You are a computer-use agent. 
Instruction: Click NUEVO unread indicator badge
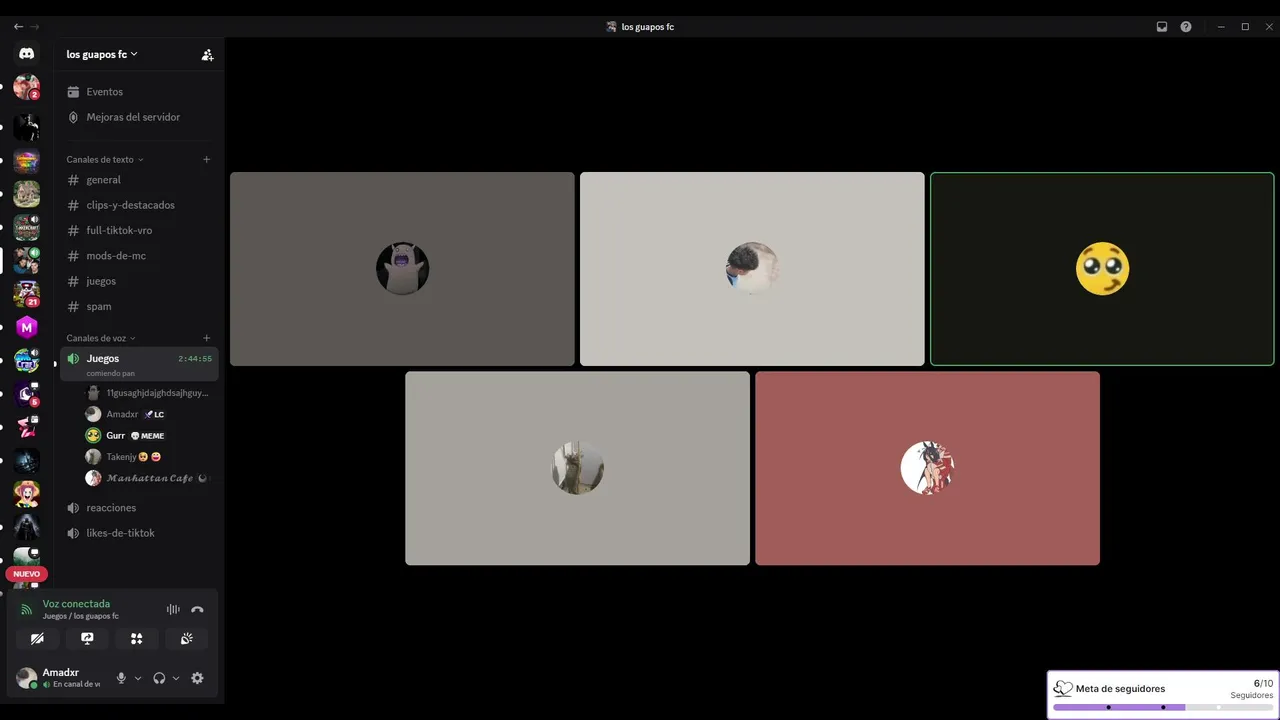[x=27, y=574]
